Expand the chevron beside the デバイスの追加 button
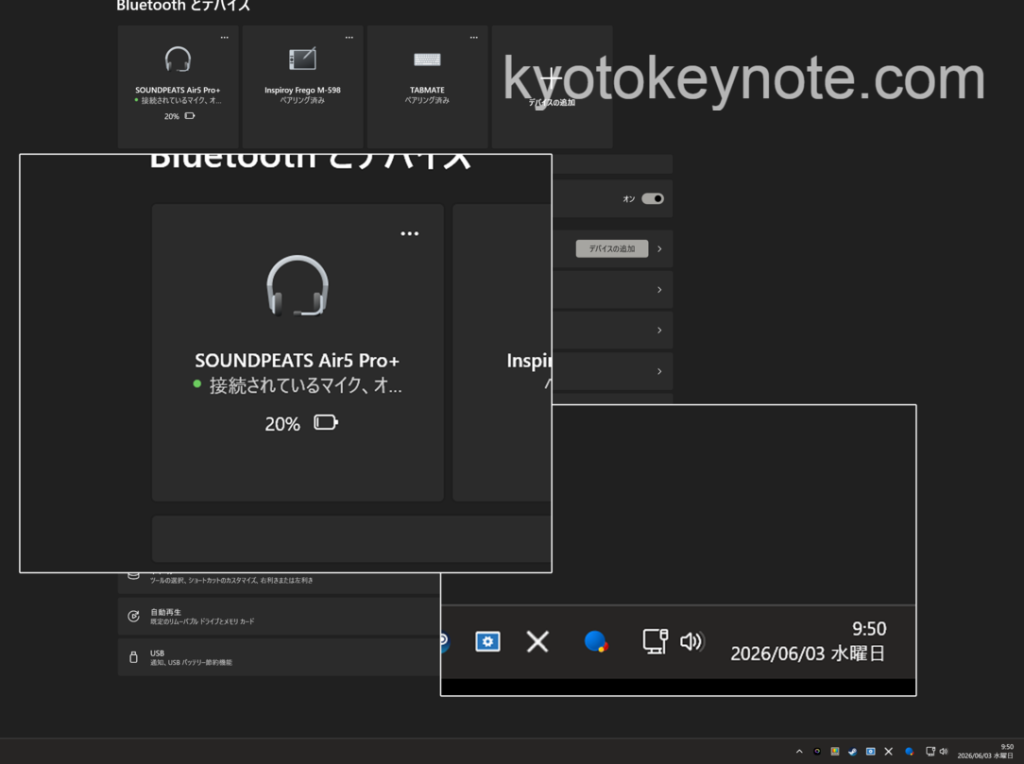1024x764 pixels. pos(660,249)
